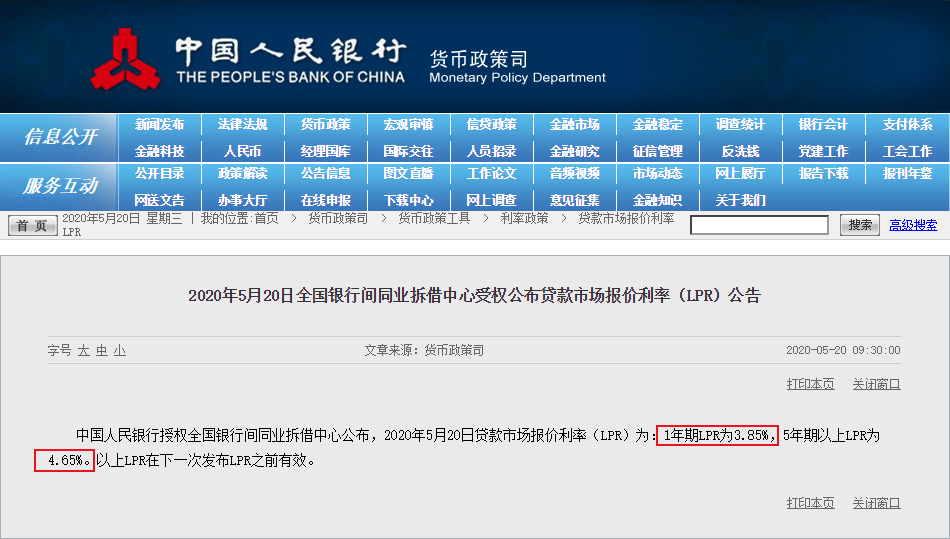Click the upper 关闭窗口 close window link

coord(877,384)
